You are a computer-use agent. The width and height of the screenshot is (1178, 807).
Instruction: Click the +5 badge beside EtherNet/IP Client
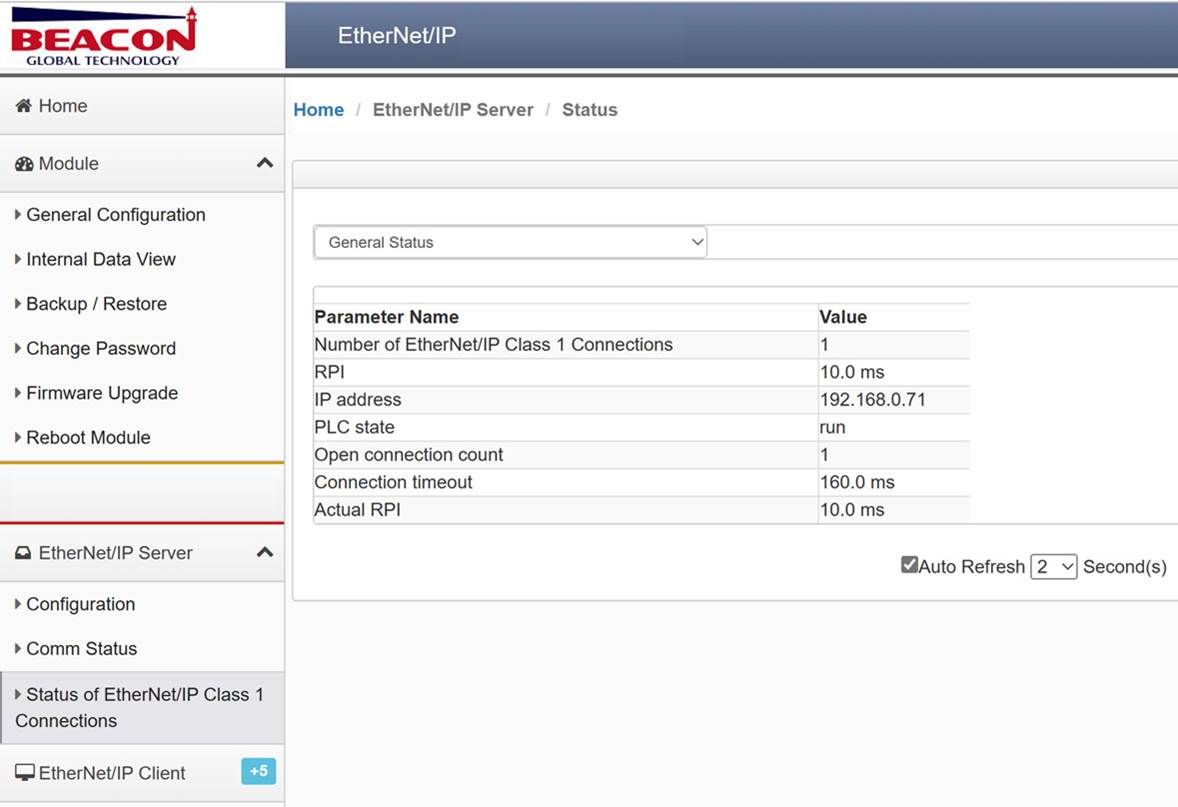(258, 771)
